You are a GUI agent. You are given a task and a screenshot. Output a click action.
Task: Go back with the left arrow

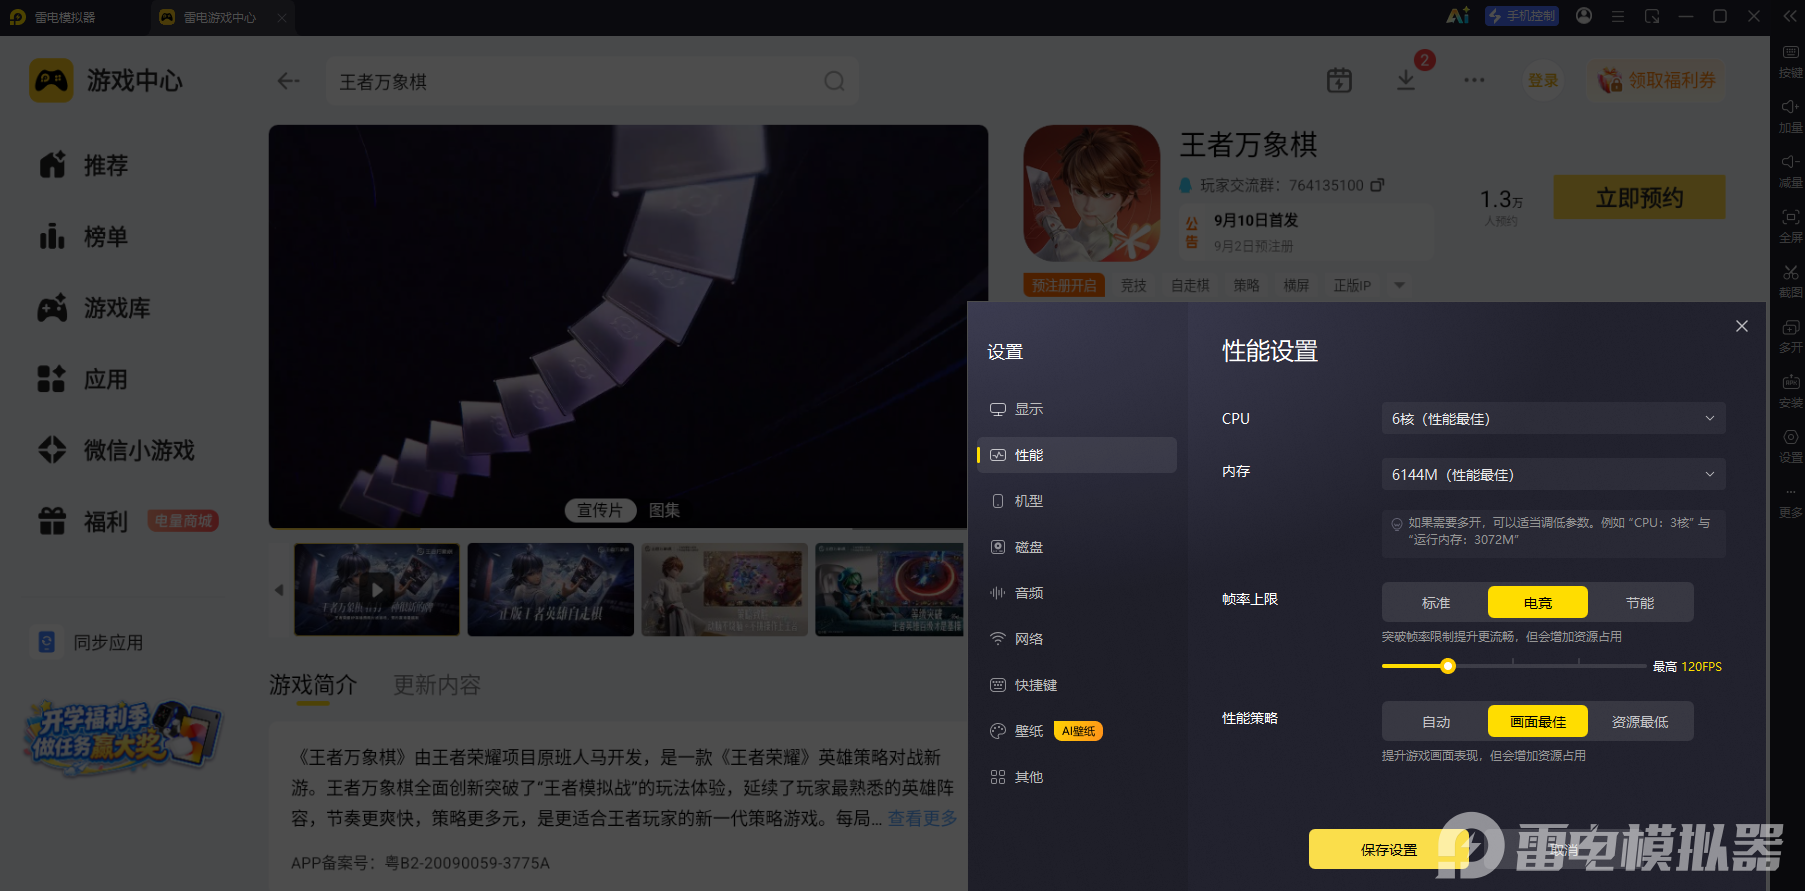(288, 81)
